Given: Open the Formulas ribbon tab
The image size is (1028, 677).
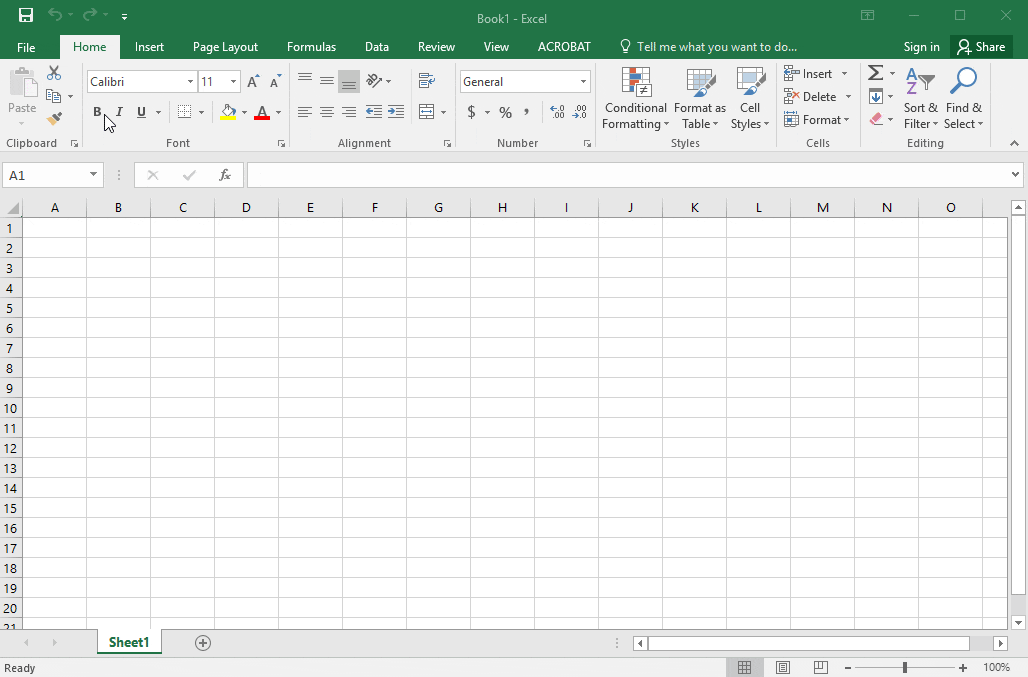Looking at the screenshot, I should (x=311, y=47).
